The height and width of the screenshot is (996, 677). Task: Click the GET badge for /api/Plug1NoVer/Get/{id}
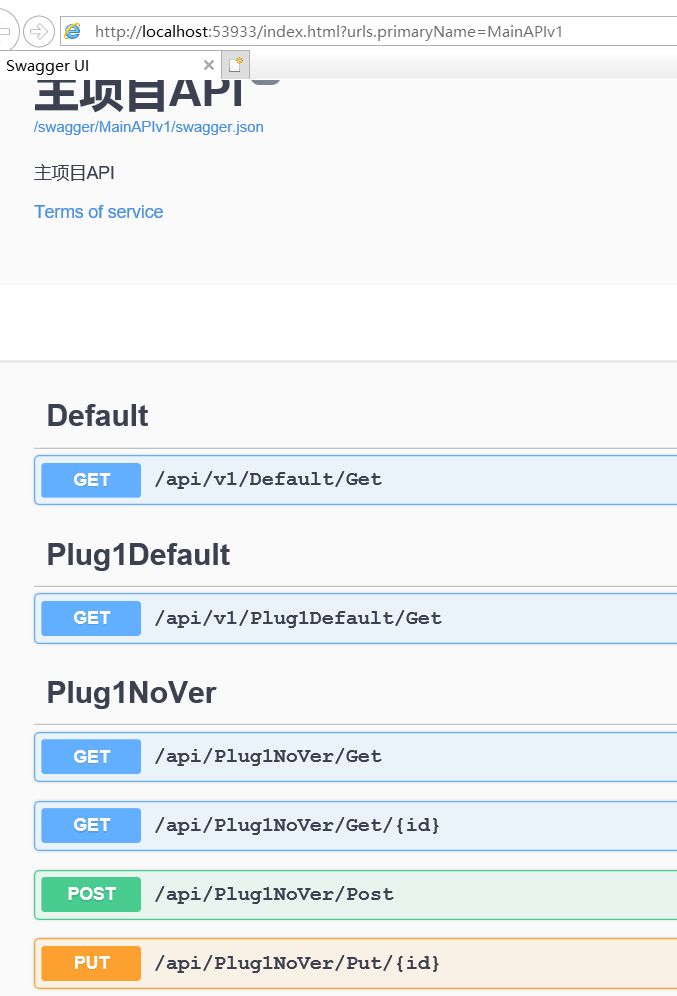[91, 825]
